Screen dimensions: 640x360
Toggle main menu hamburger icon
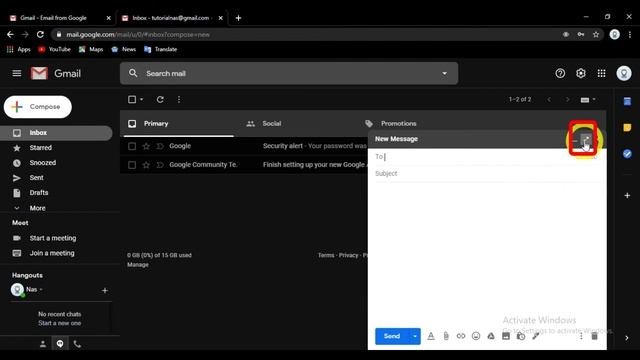pos(17,73)
